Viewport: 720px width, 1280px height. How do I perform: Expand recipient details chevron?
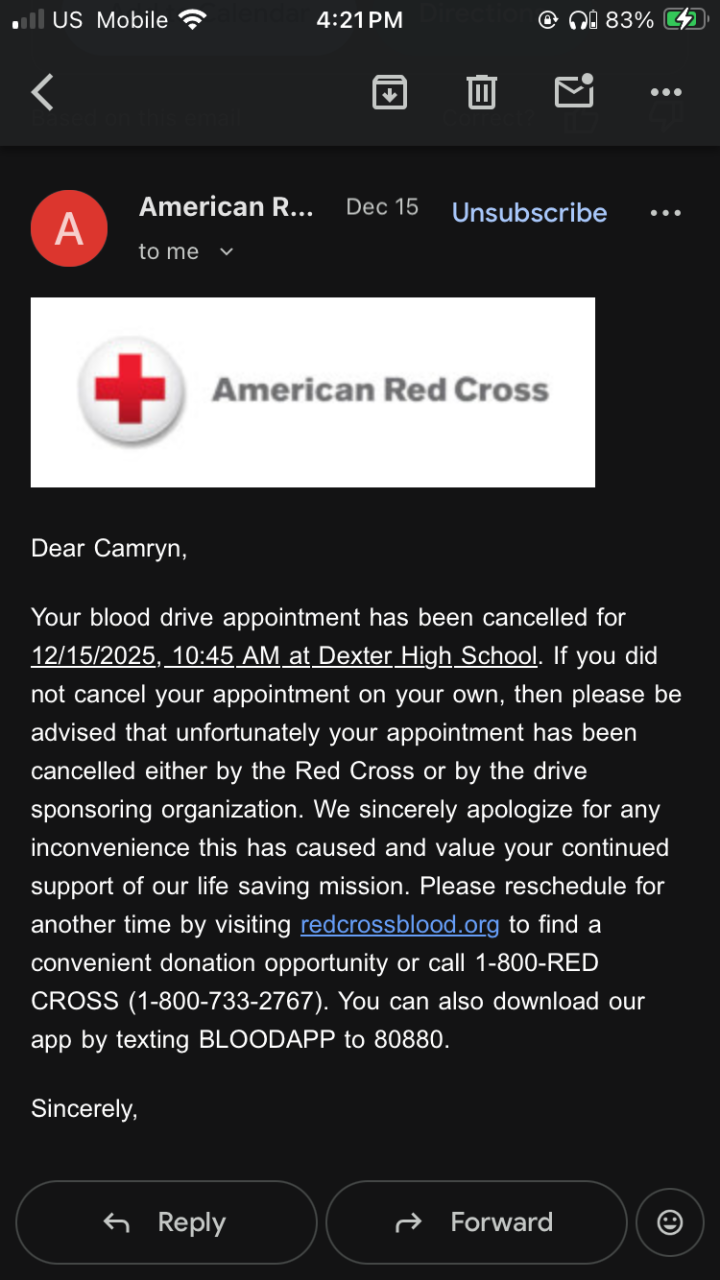point(226,252)
